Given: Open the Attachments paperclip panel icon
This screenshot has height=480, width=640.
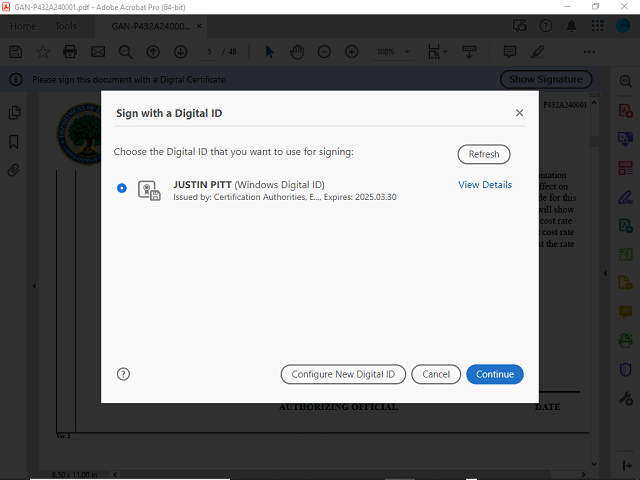Looking at the screenshot, I should (x=13, y=170).
